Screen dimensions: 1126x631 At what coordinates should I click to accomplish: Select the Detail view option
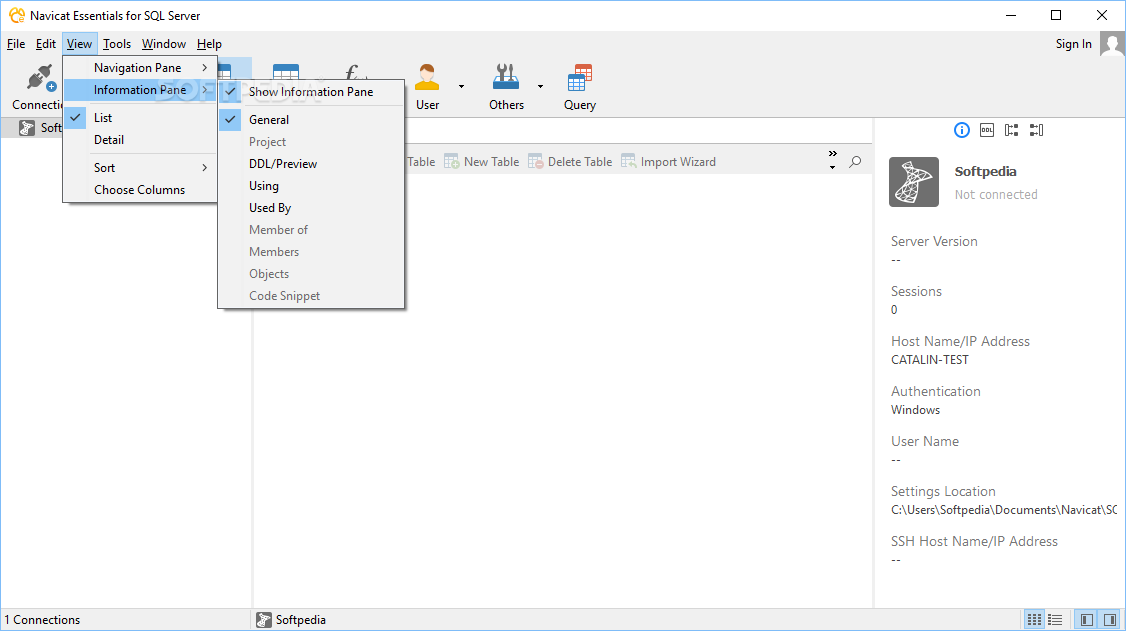140,140
